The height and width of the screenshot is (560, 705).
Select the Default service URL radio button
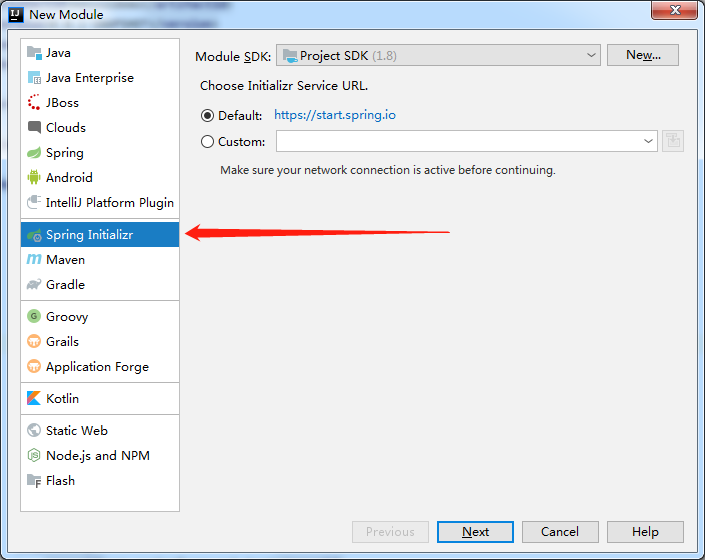tap(207, 116)
